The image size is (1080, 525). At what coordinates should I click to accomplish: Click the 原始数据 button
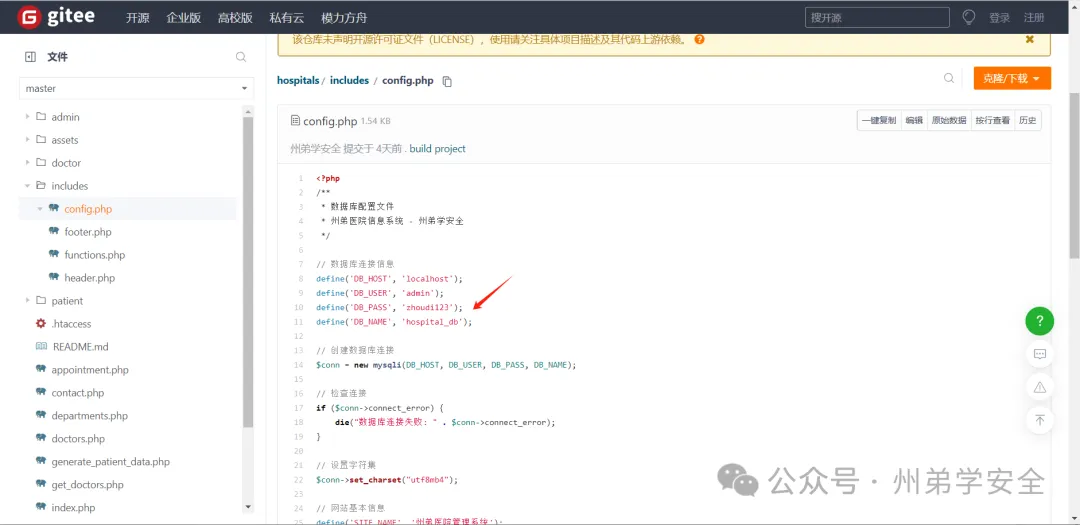(949, 121)
